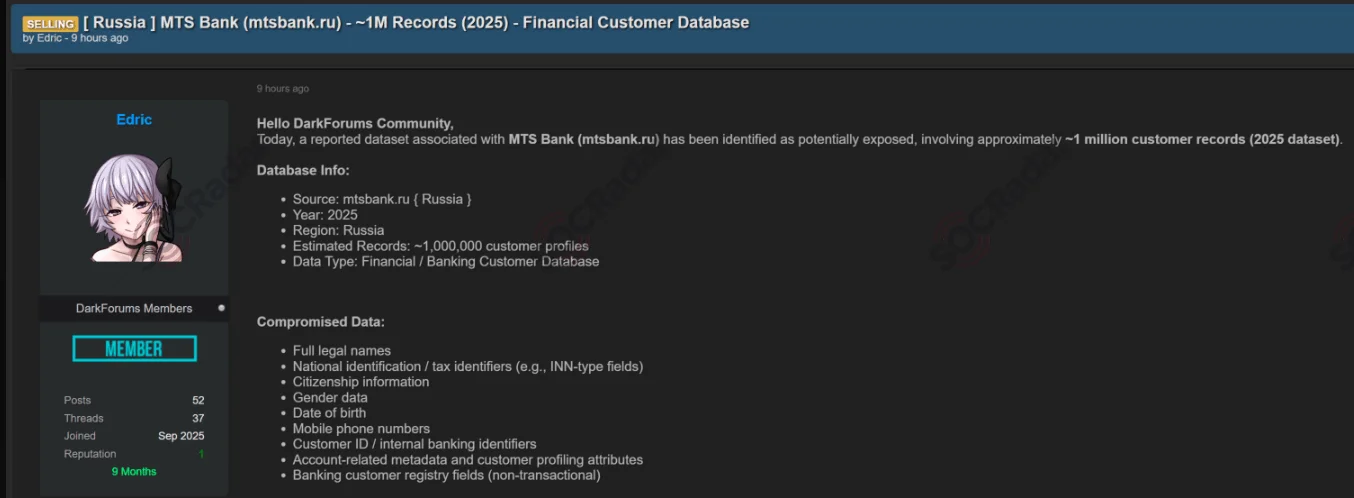1354x498 pixels.
Task: Click the Threads count 37
Action: (x=198, y=418)
